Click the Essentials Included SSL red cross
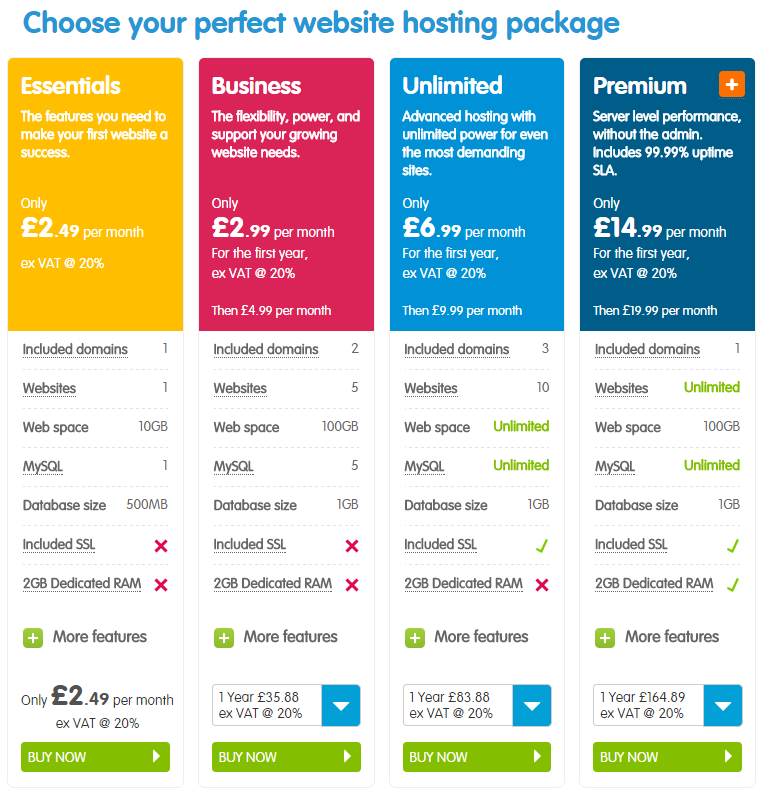The height and width of the screenshot is (790, 757). point(161,546)
